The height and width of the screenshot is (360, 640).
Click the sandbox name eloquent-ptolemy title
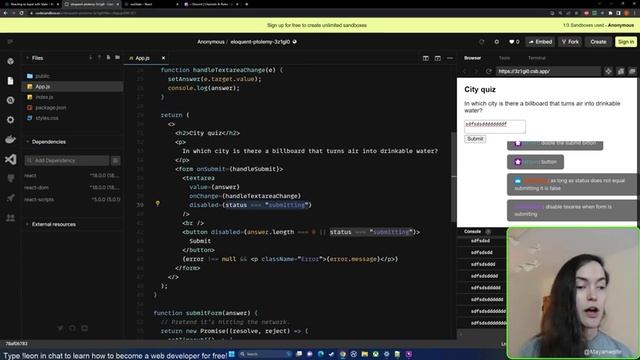click(260, 42)
